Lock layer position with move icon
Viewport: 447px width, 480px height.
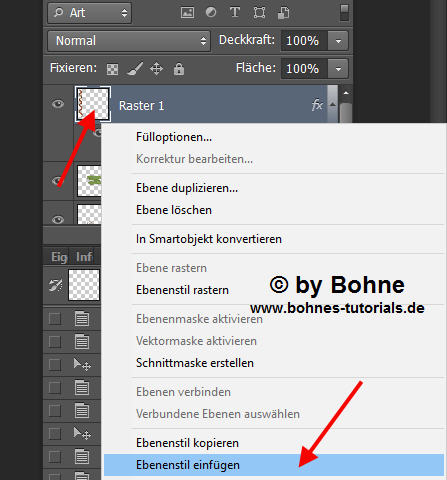point(156,69)
